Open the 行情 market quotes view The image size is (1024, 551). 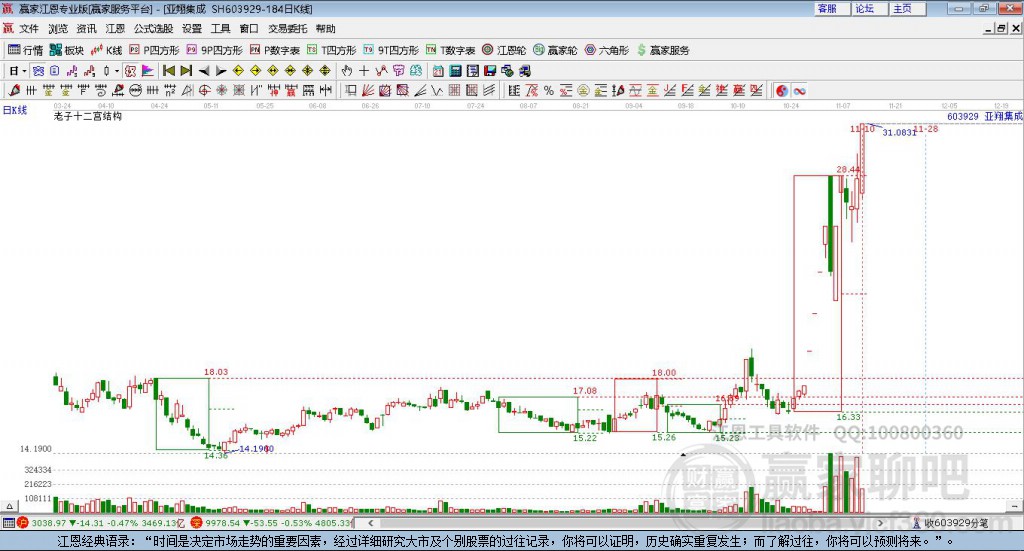pyautogui.click(x=25, y=50)
